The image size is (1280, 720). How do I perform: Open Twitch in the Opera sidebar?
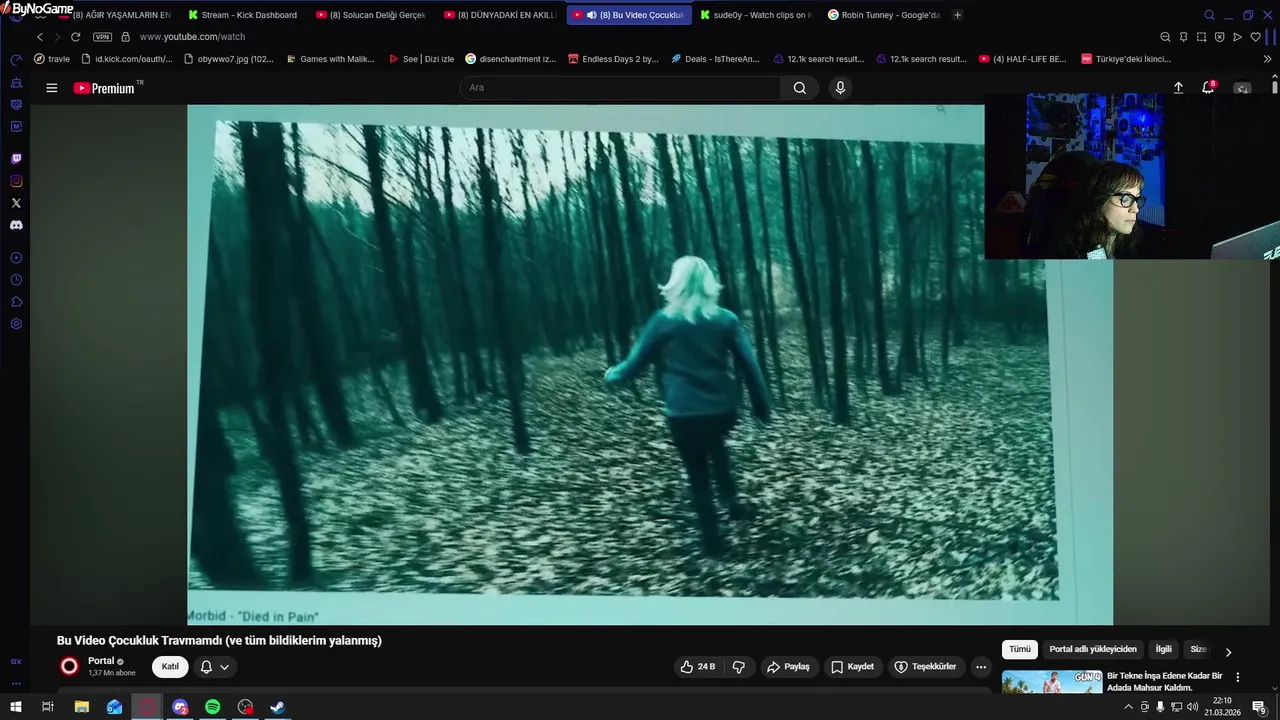(x=16, y=159)
